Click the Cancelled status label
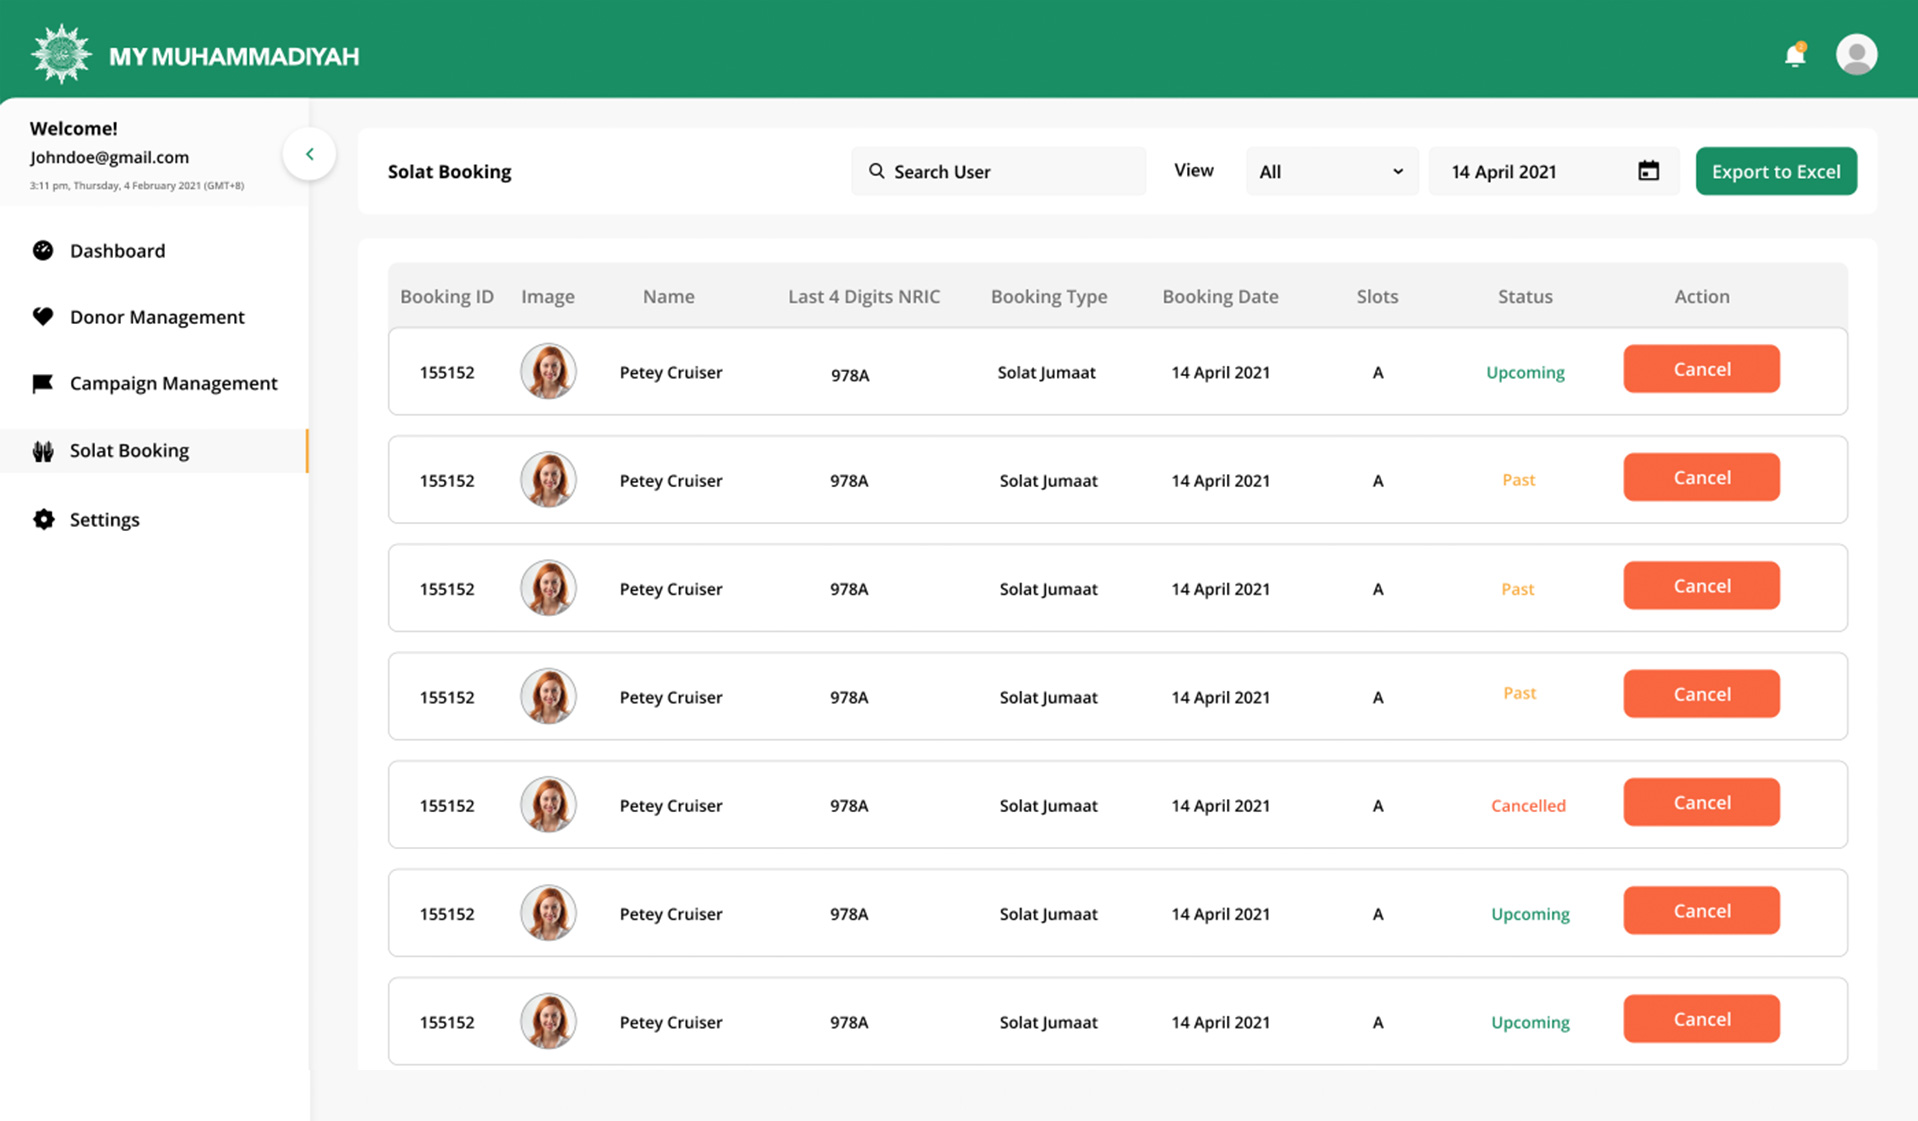The image size is (1918, 1121). point(1528,805)
